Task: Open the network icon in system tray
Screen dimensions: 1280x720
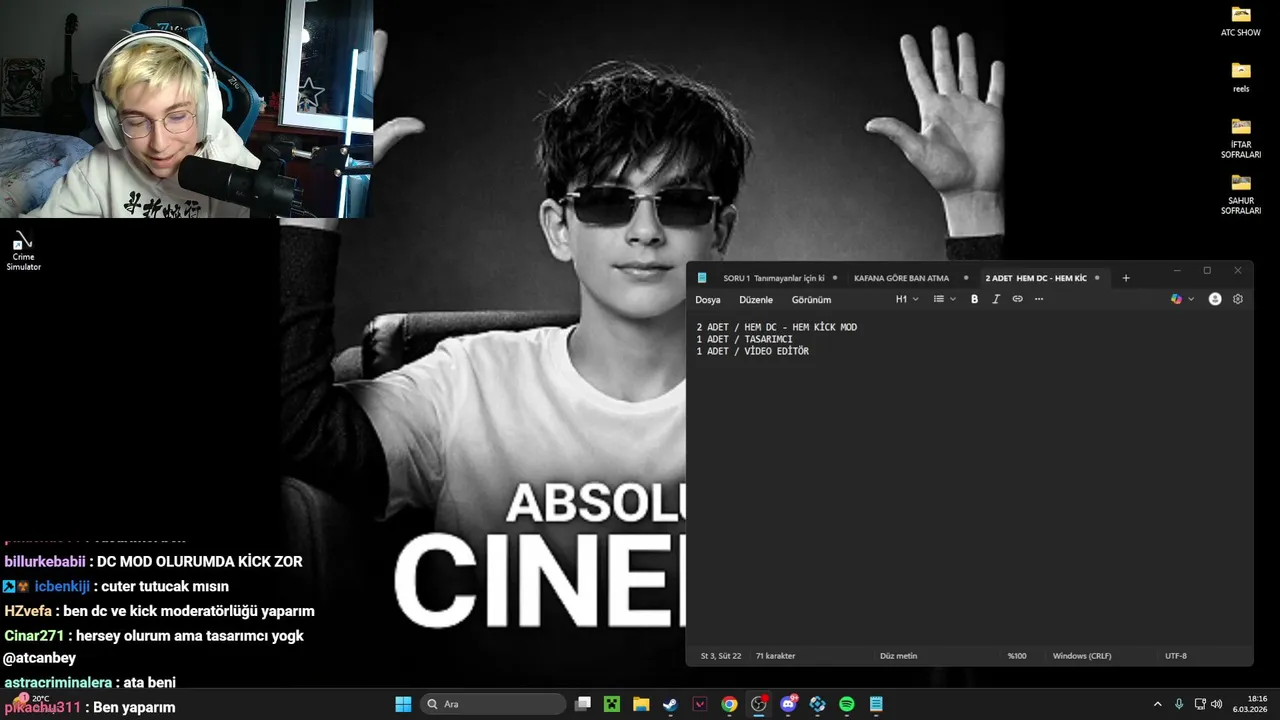Action: 1200,704
